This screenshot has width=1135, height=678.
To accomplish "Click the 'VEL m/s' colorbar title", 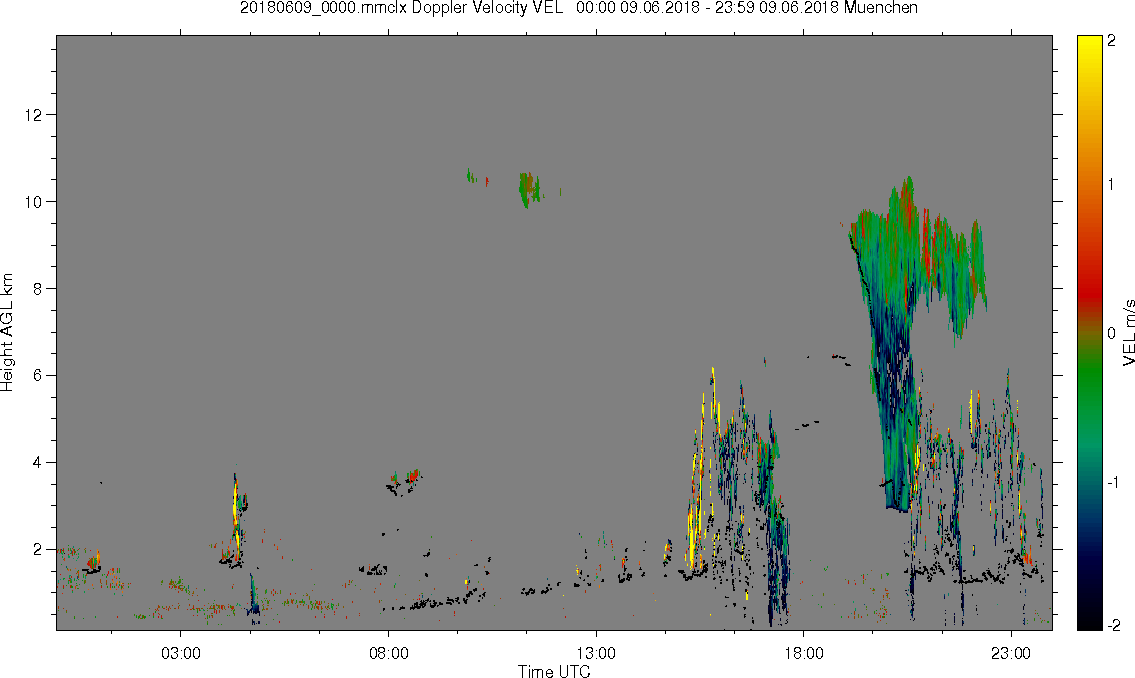I will [1128, 332].
